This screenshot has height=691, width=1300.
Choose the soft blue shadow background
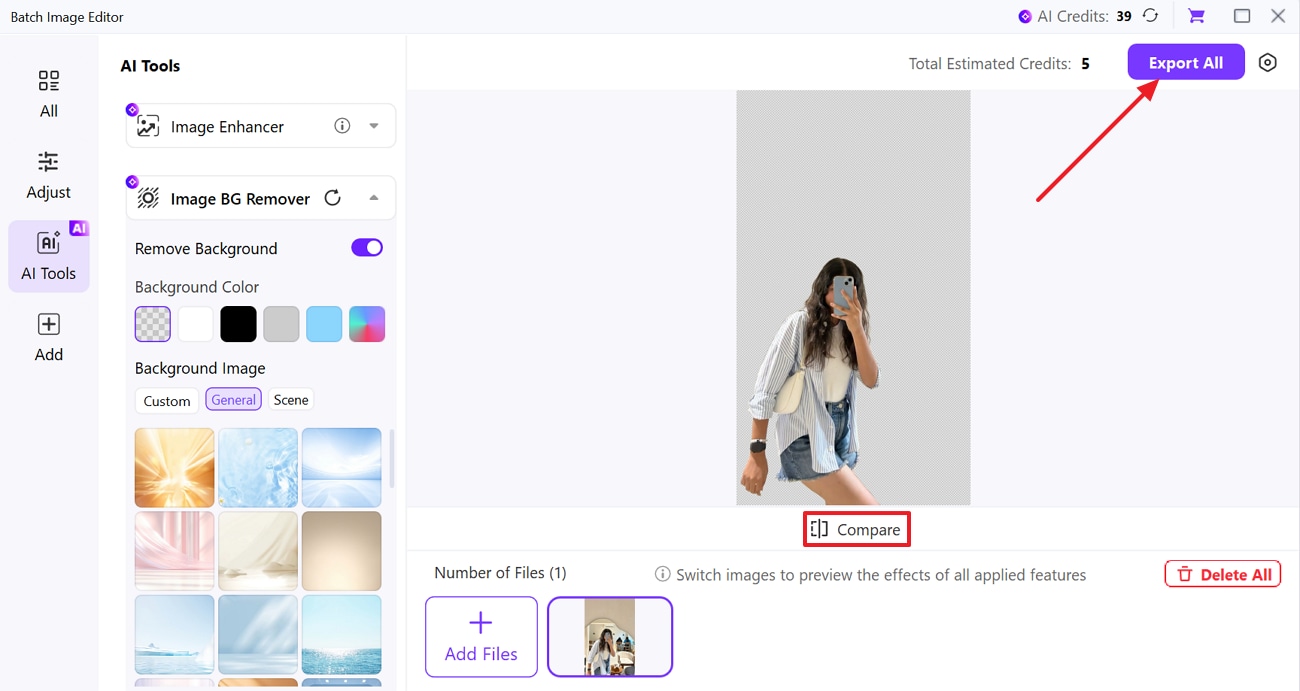258,634
